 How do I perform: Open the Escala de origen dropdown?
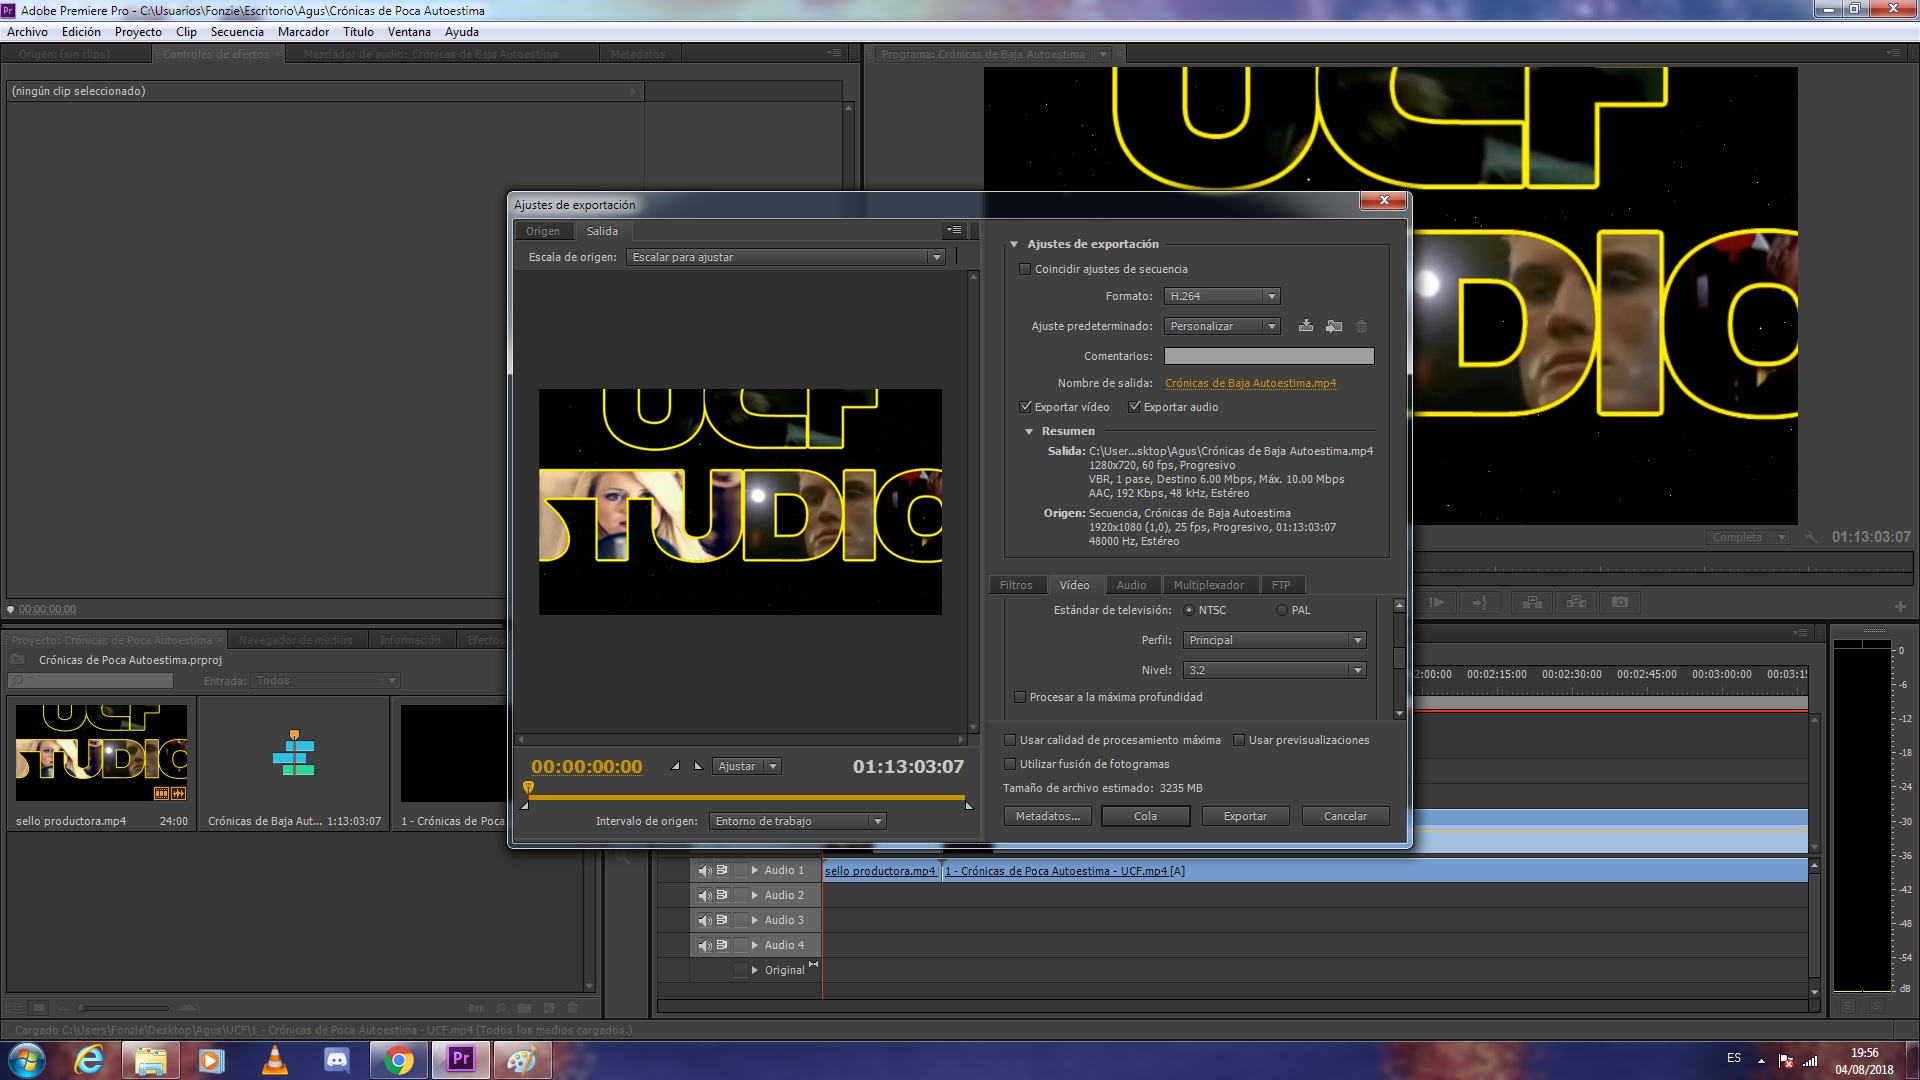coord(785,257)
